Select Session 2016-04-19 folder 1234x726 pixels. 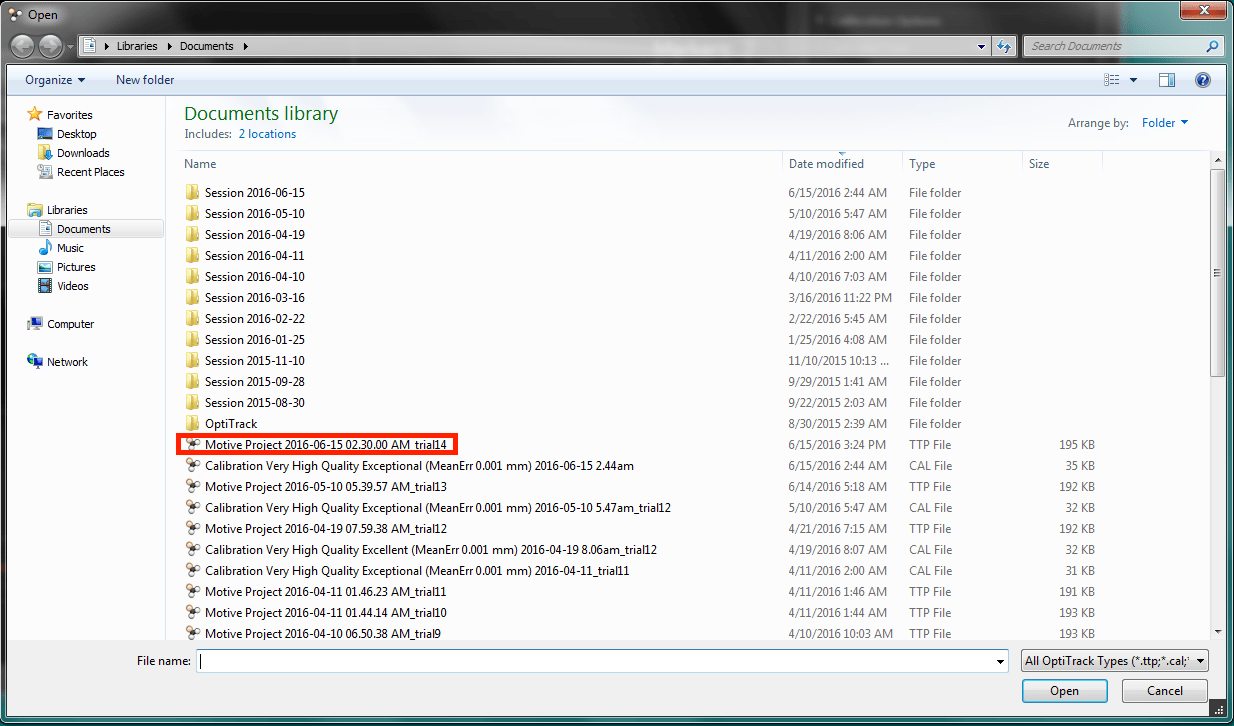click(255, 234)
